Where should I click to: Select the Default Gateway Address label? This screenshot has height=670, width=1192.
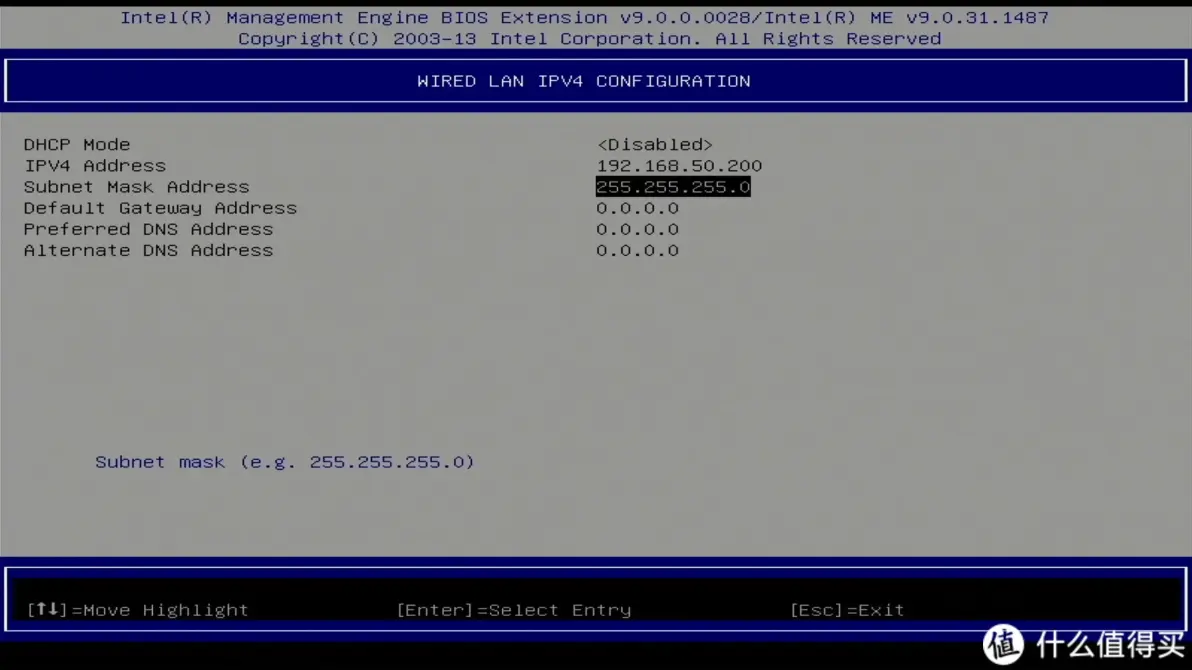tap(160, 208)
